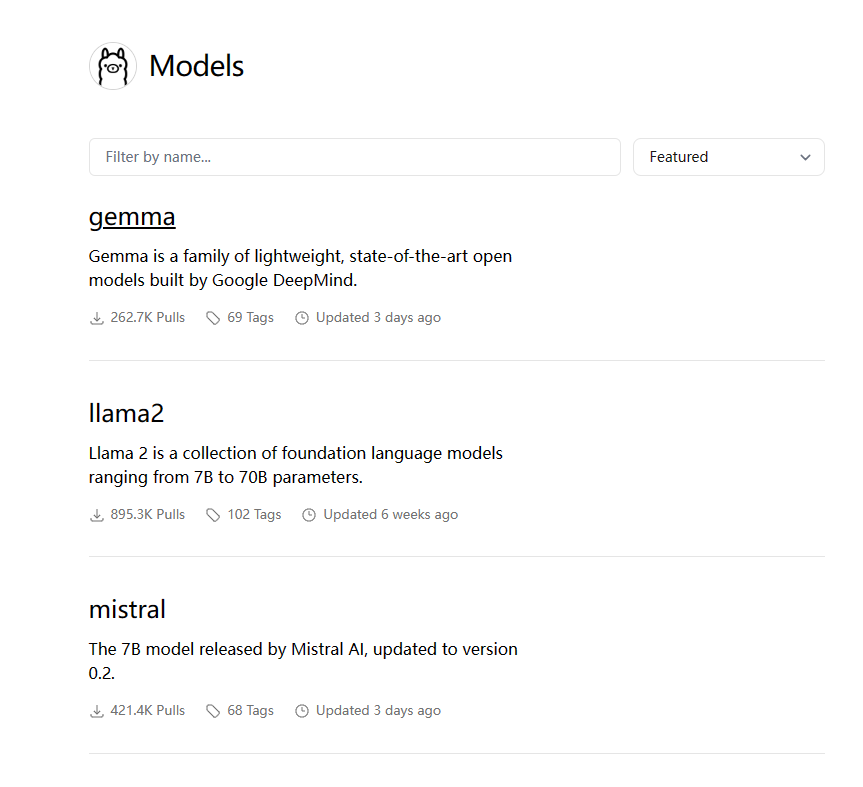Viewport: 863px width, 787px height.
Task: Click the clock icon for mistral's updated time
Action: pos(302,711)
